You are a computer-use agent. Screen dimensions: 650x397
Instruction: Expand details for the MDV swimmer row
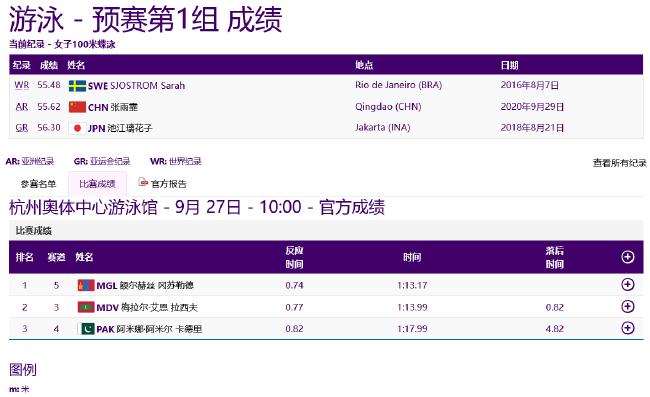coord(628,307)
